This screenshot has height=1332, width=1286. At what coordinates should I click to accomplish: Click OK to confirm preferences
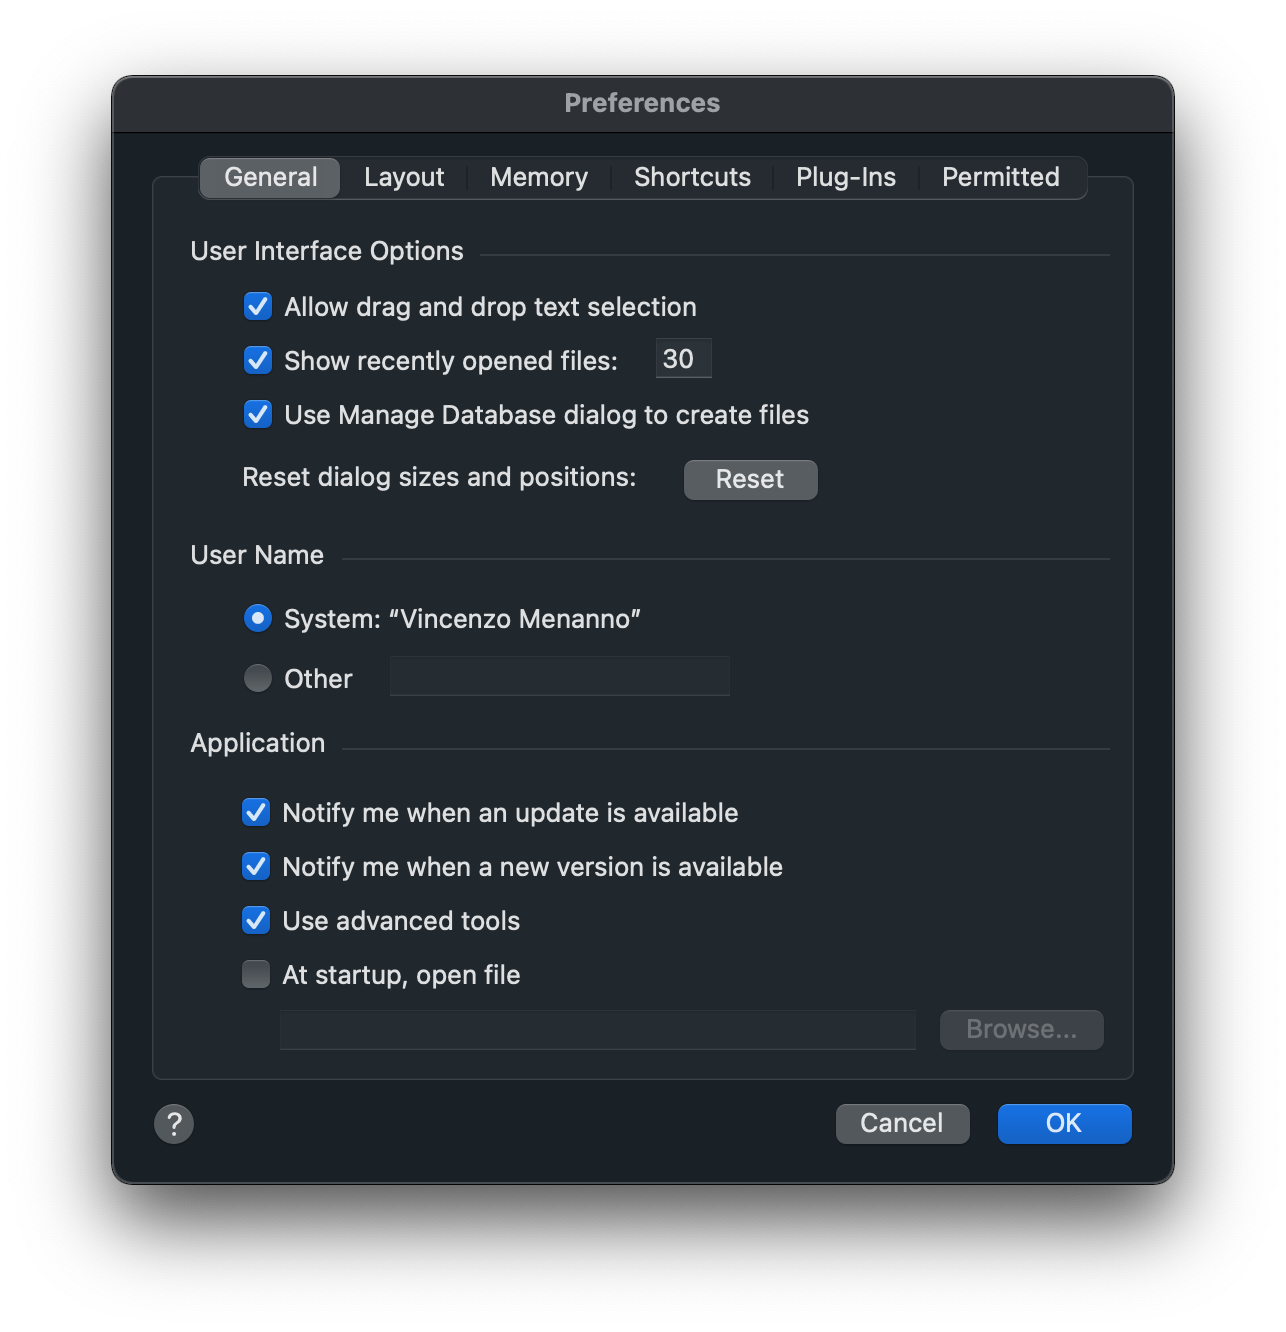click(x=1064, y=1124)
